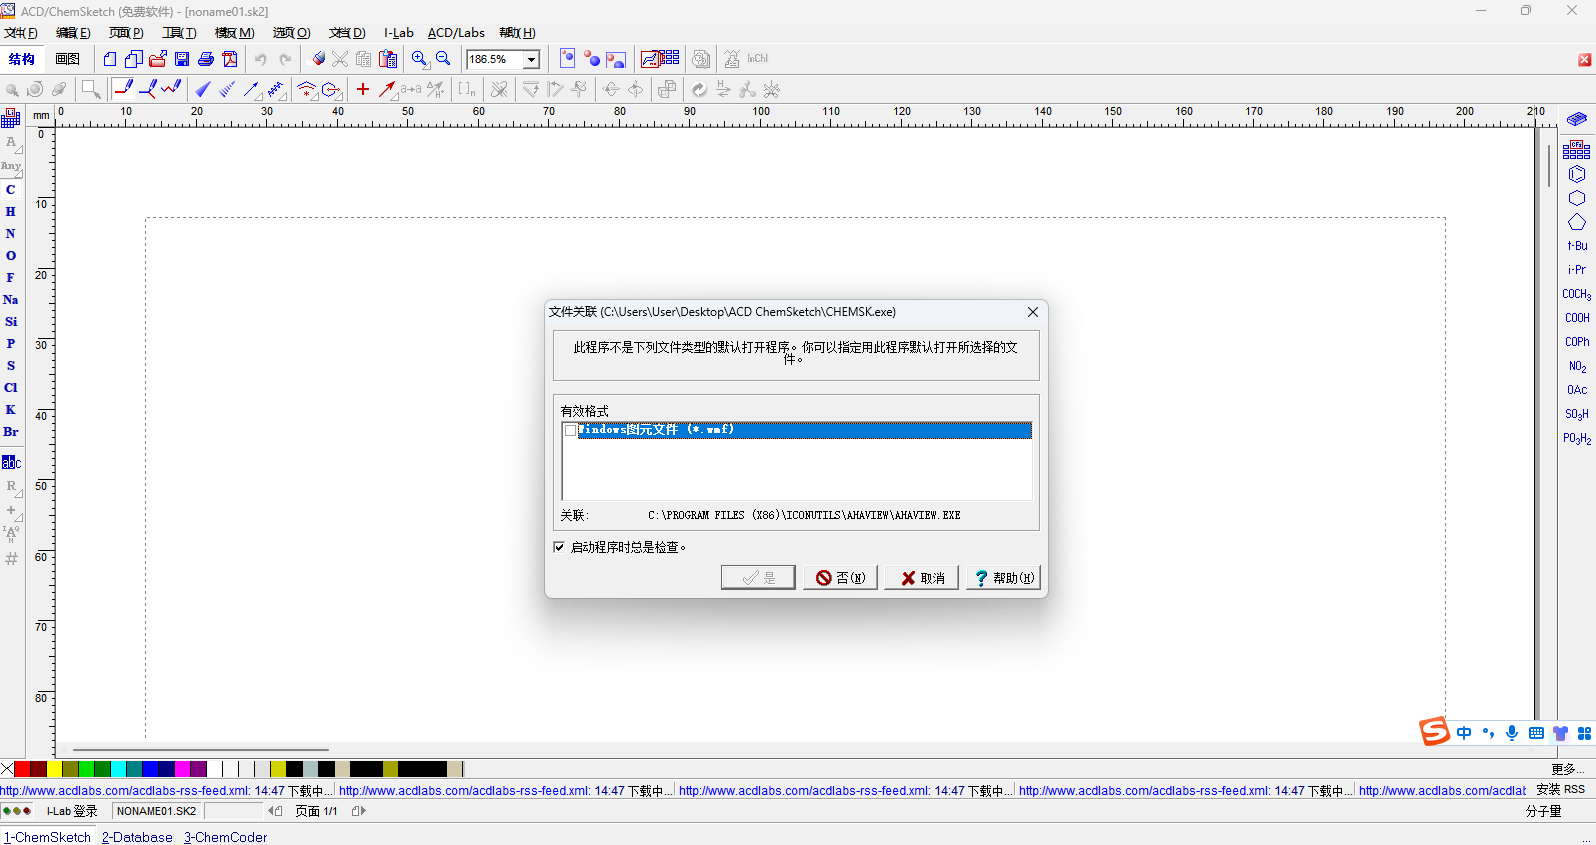
Task: Open the I-Lab menu
Action: (399, 33)
